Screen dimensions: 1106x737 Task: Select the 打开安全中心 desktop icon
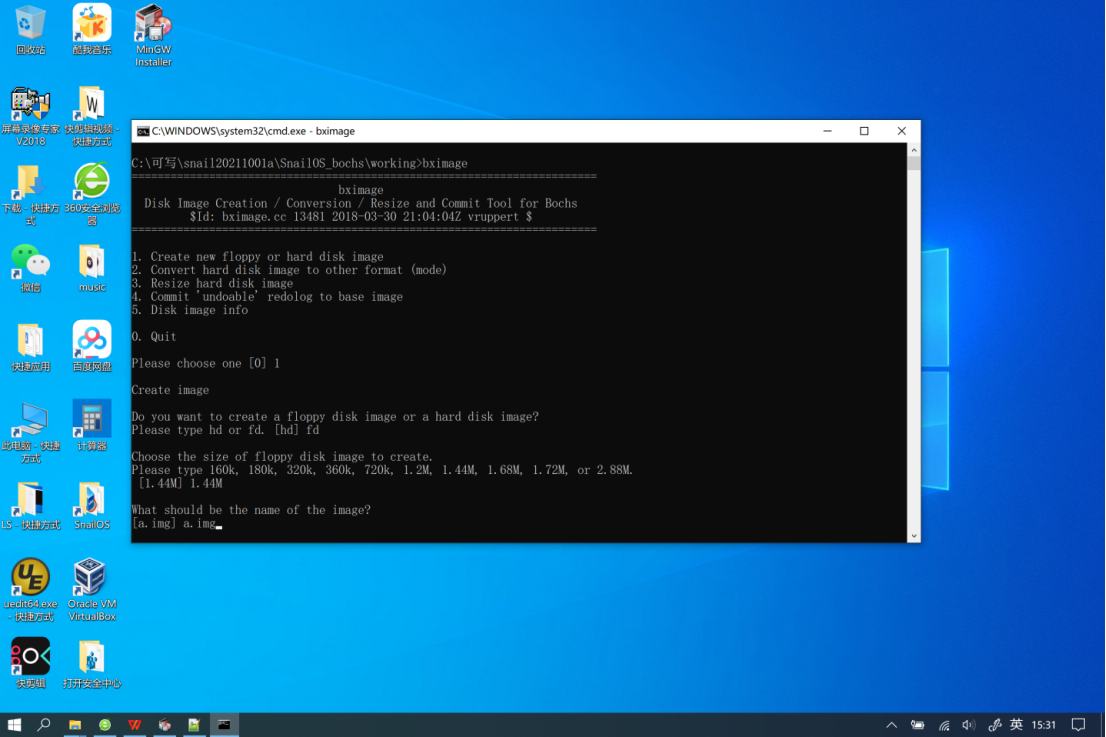[x=92, y=664]
